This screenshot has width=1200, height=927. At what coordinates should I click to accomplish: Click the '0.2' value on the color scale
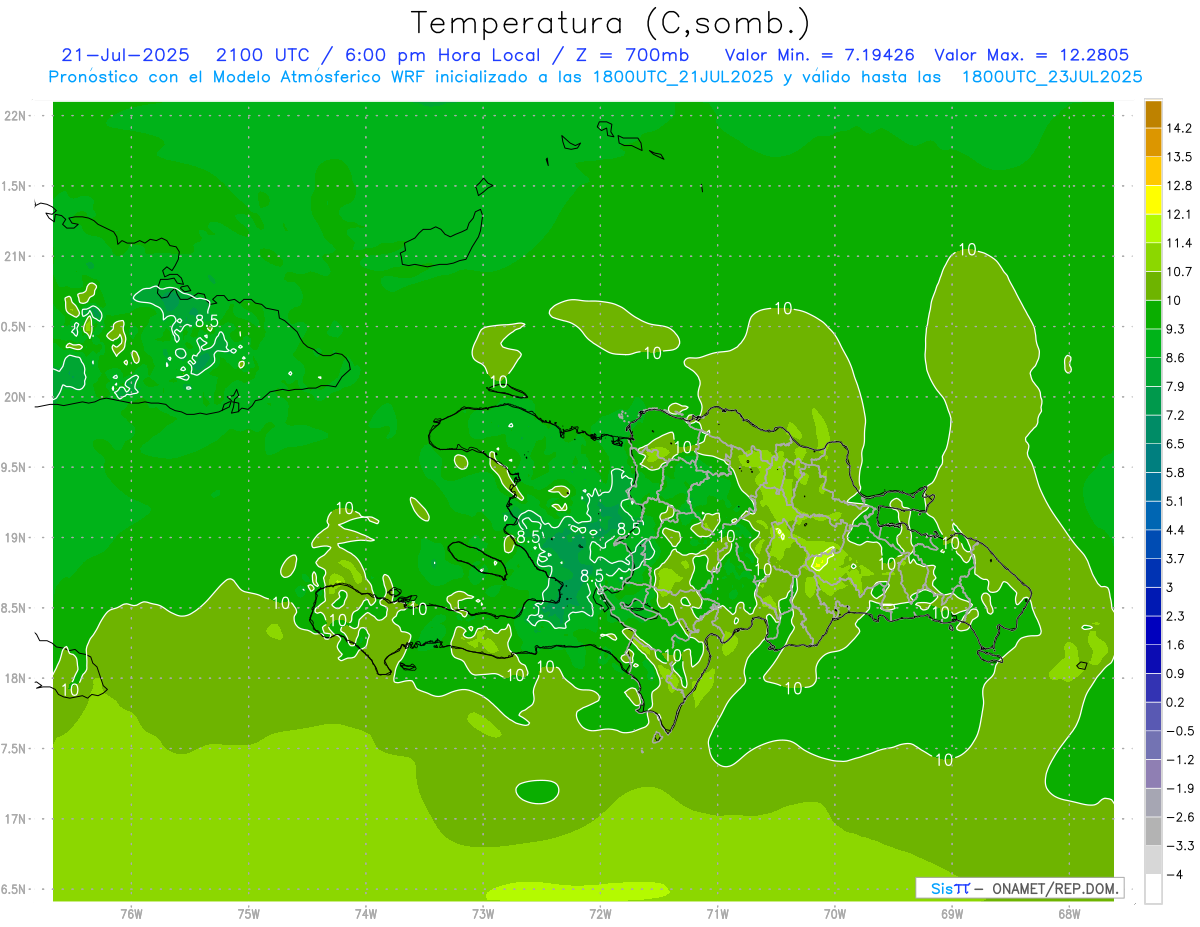point(1176,702)
